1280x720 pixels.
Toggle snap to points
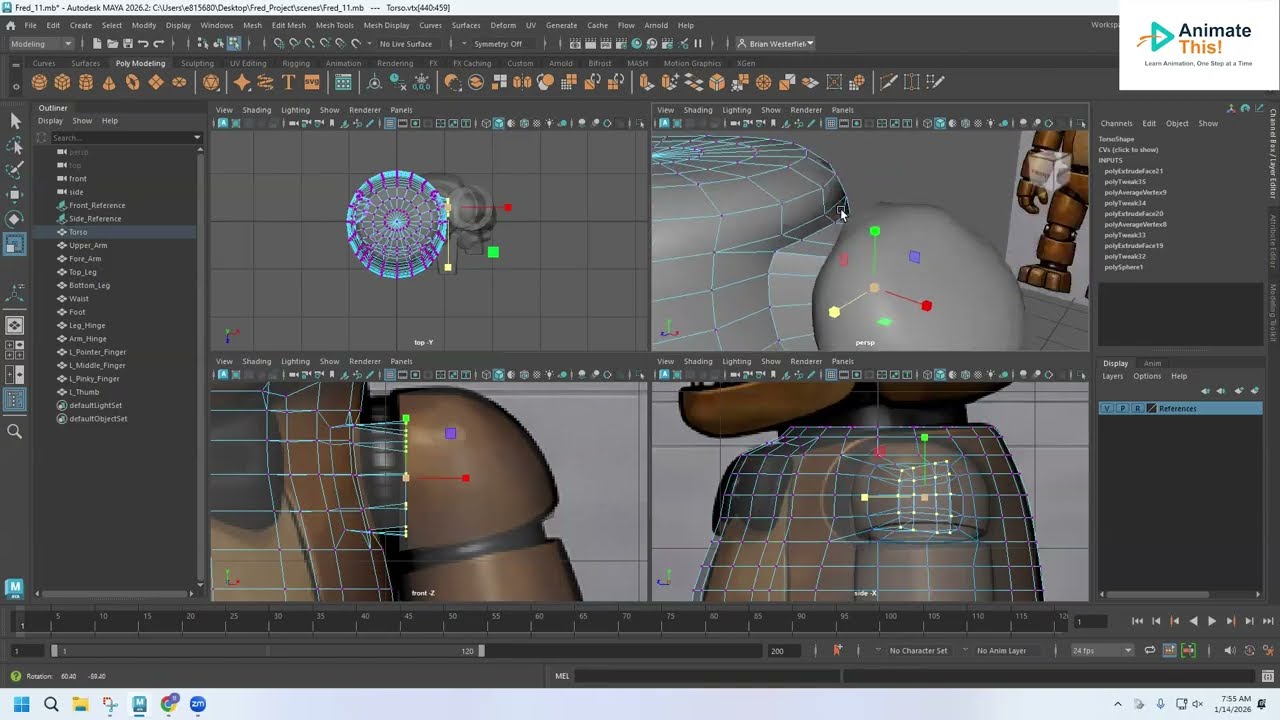(309, 43)
